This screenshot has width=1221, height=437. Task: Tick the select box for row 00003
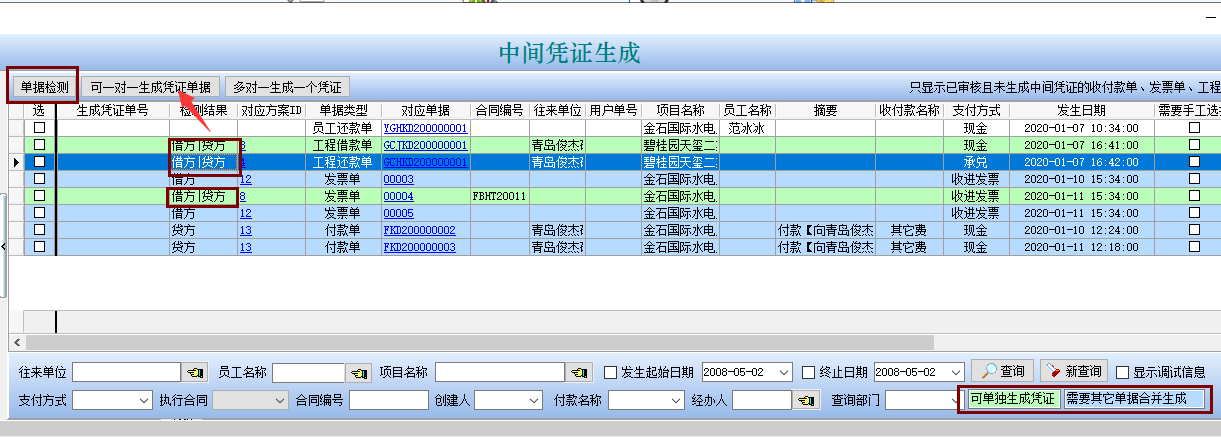40,179
